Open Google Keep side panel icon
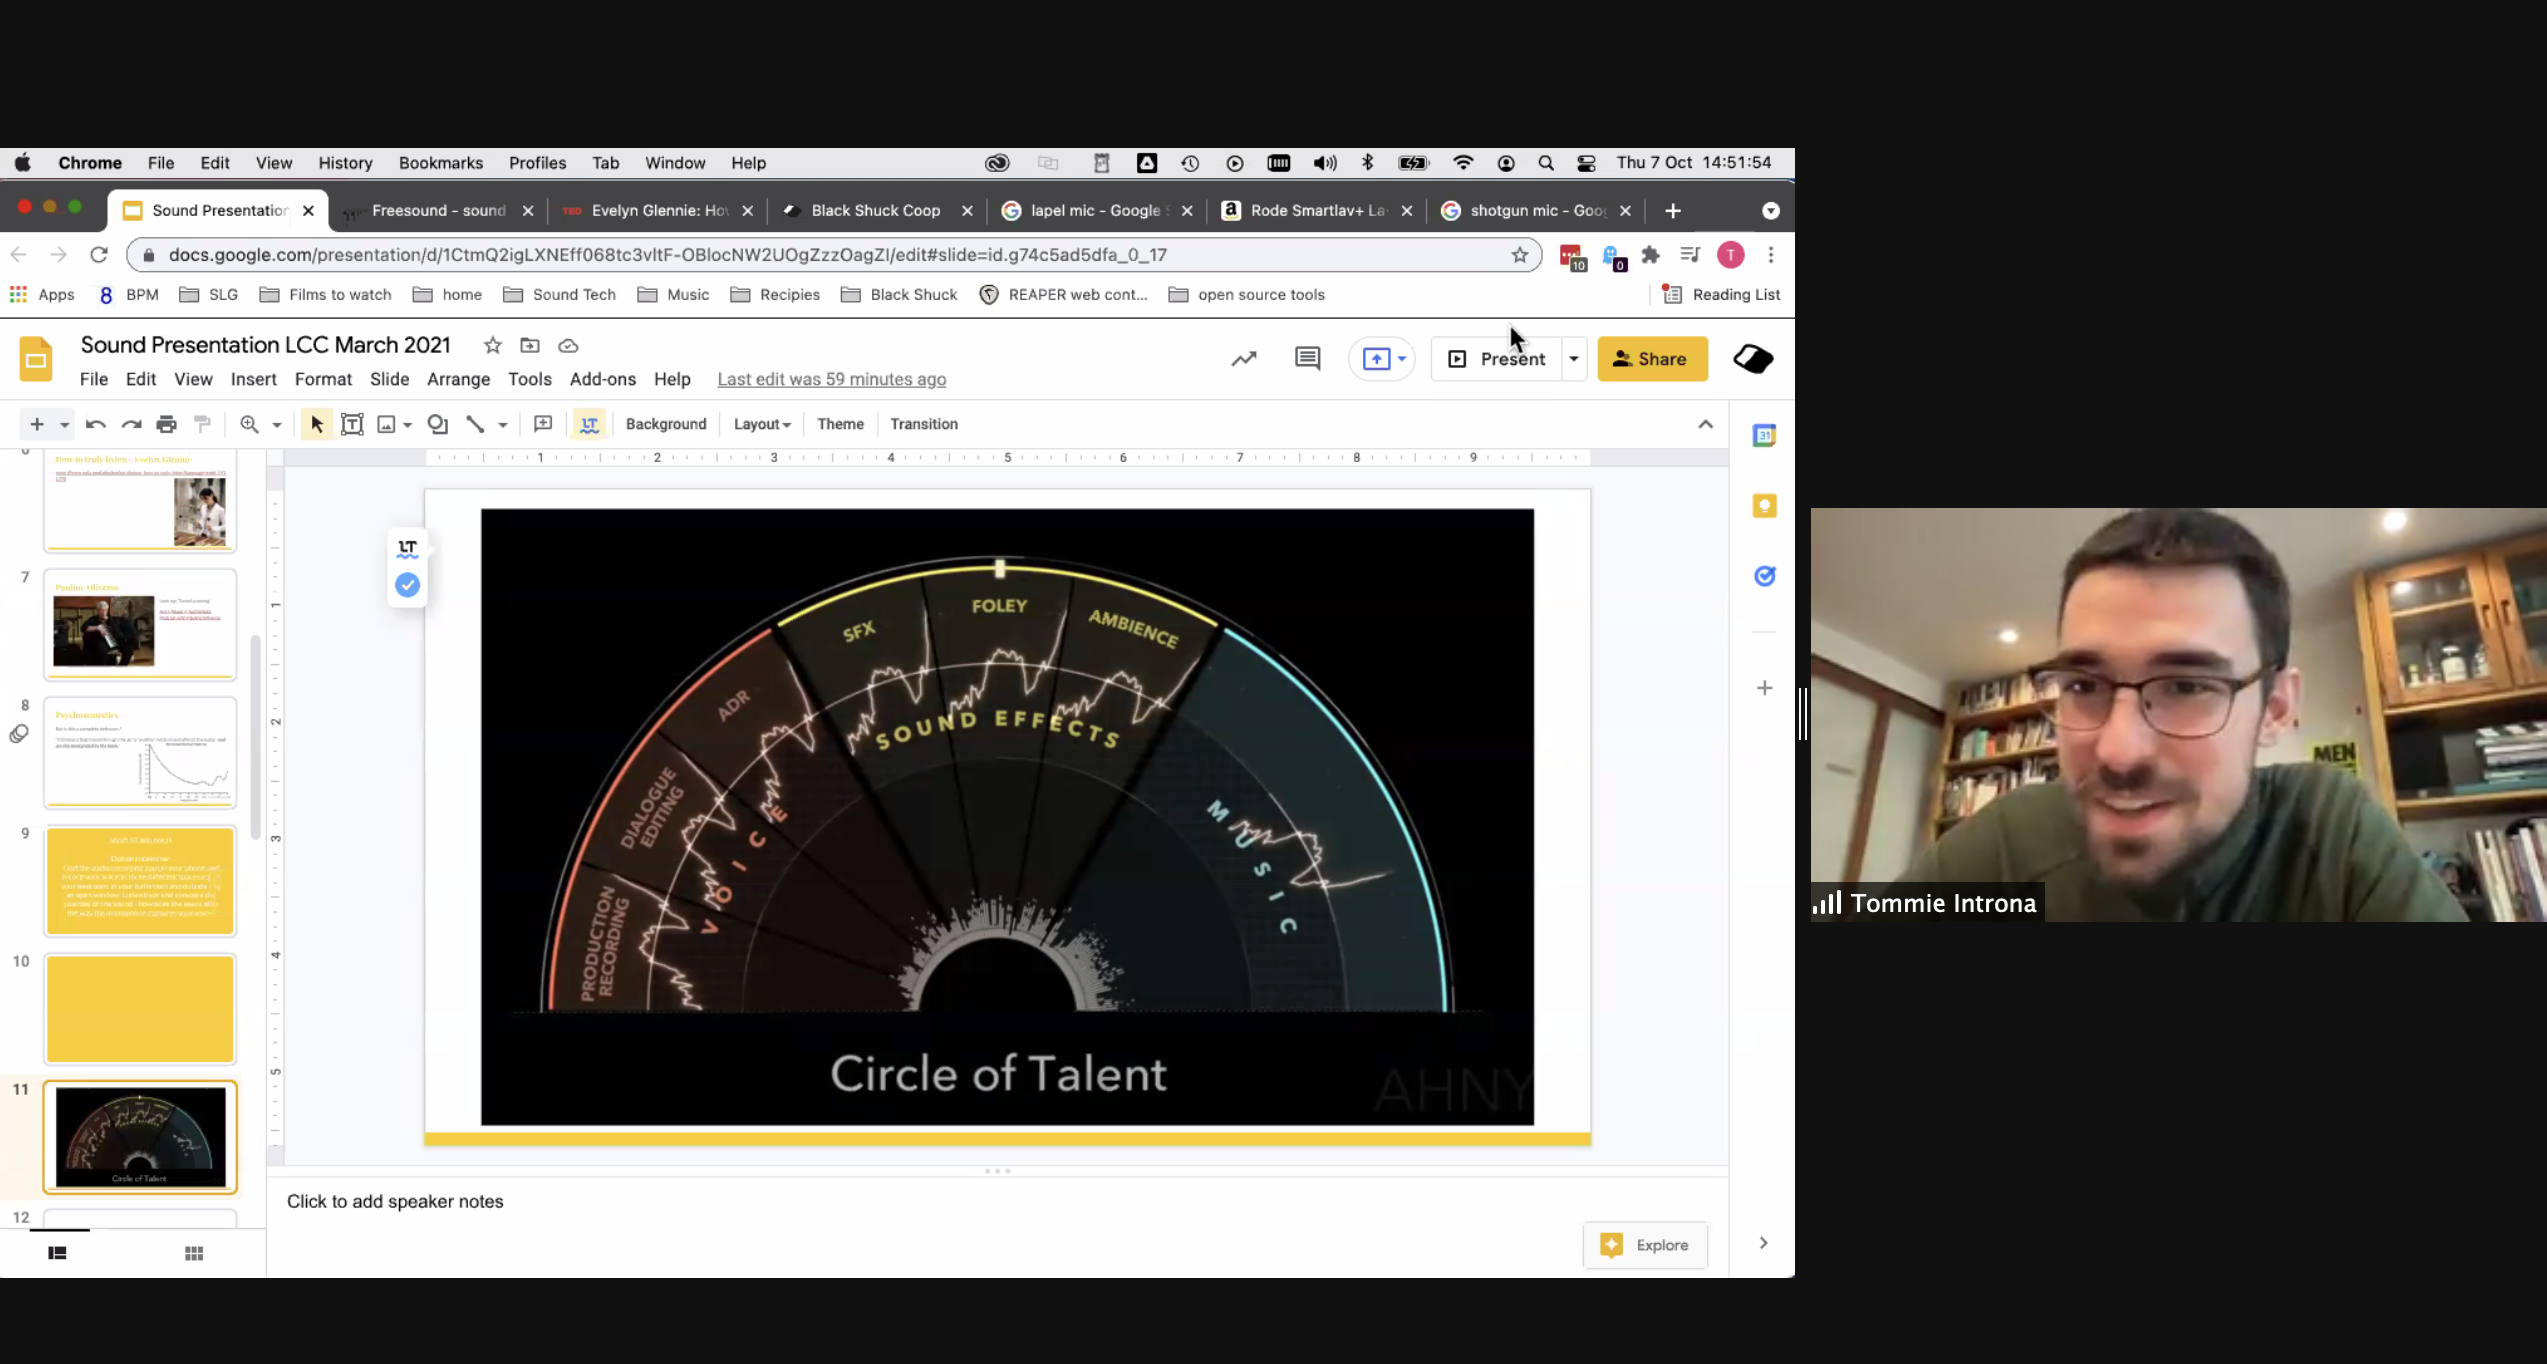 [x=1764, y=506]
